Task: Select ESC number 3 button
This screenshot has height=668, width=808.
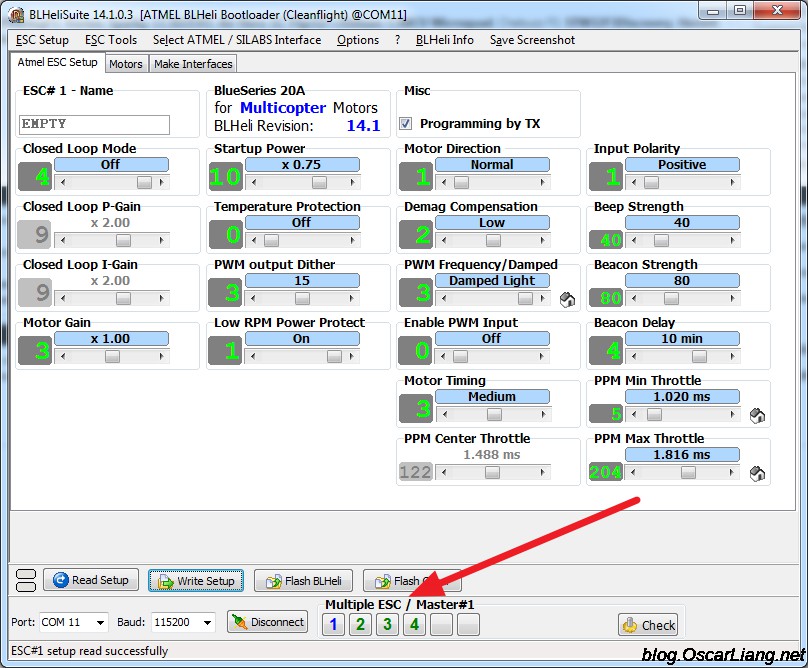Action: click(387, 625)
